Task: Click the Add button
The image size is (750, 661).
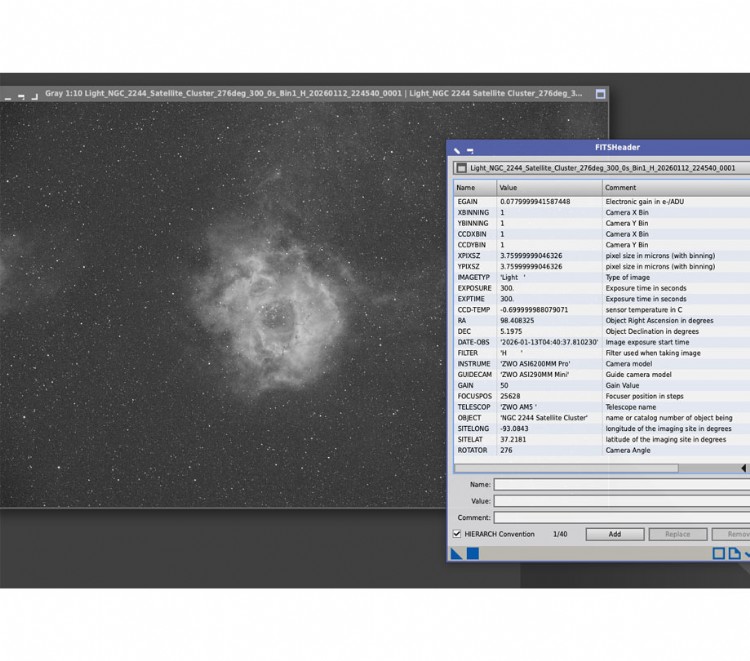Action: [615, 534]
